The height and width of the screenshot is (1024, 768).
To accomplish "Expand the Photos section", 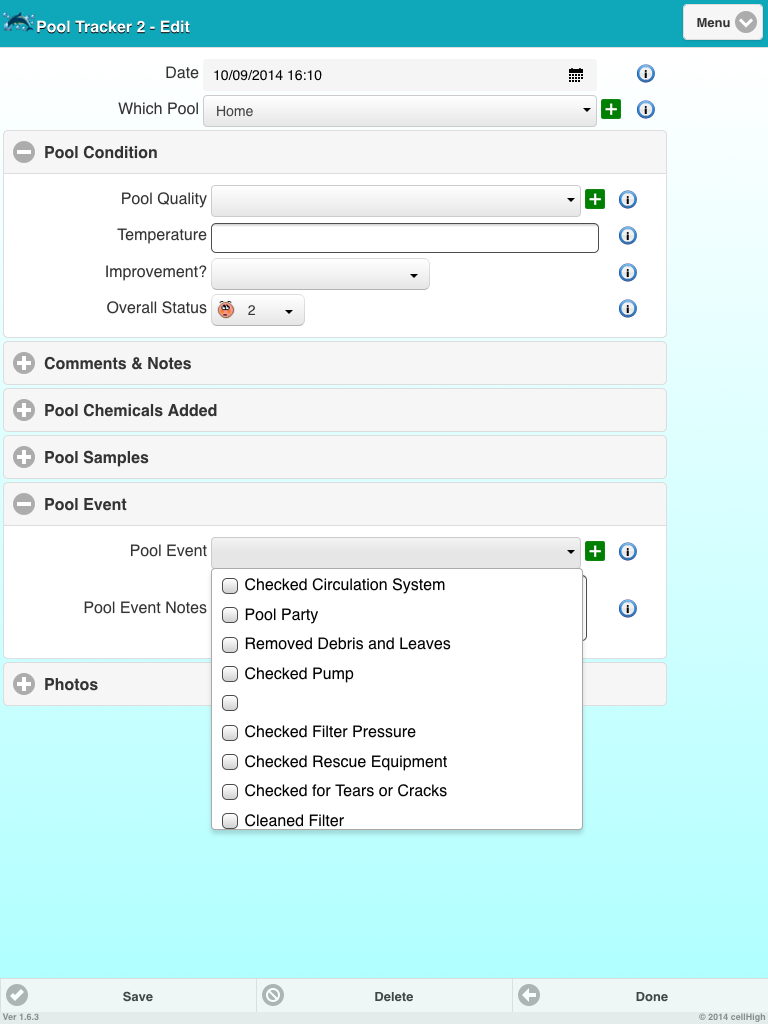I will point(335,684).
